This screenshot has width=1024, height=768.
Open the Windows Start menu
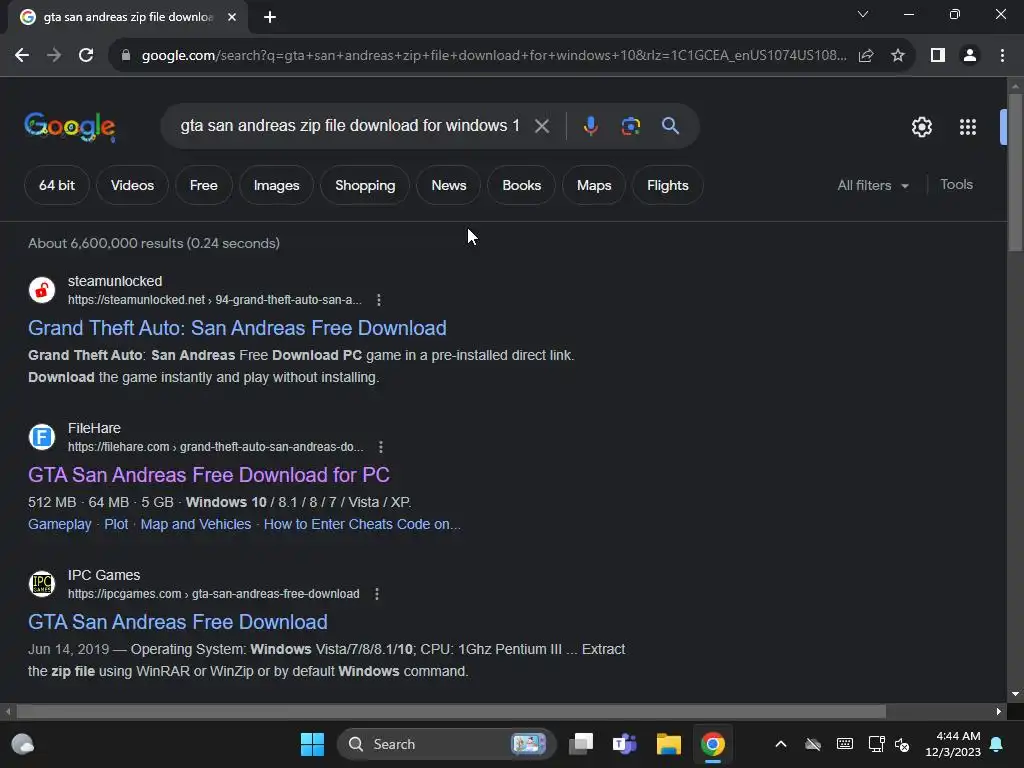tap(312, 744)
